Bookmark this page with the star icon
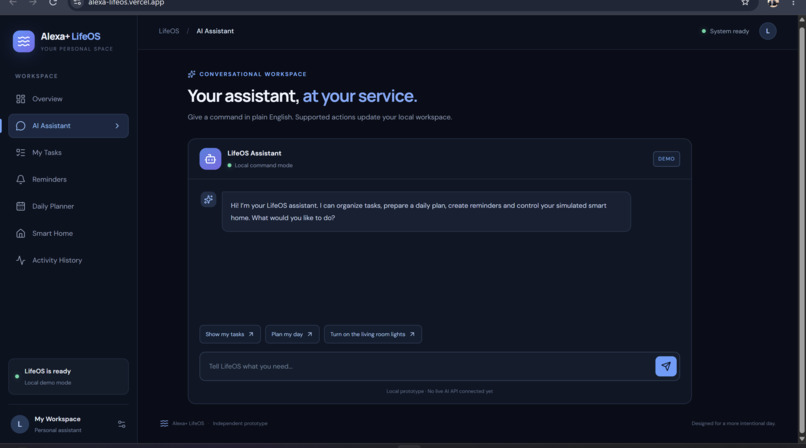Image resolution: width=806 pixels, height=448 pixels. click(x=745, y=3)
